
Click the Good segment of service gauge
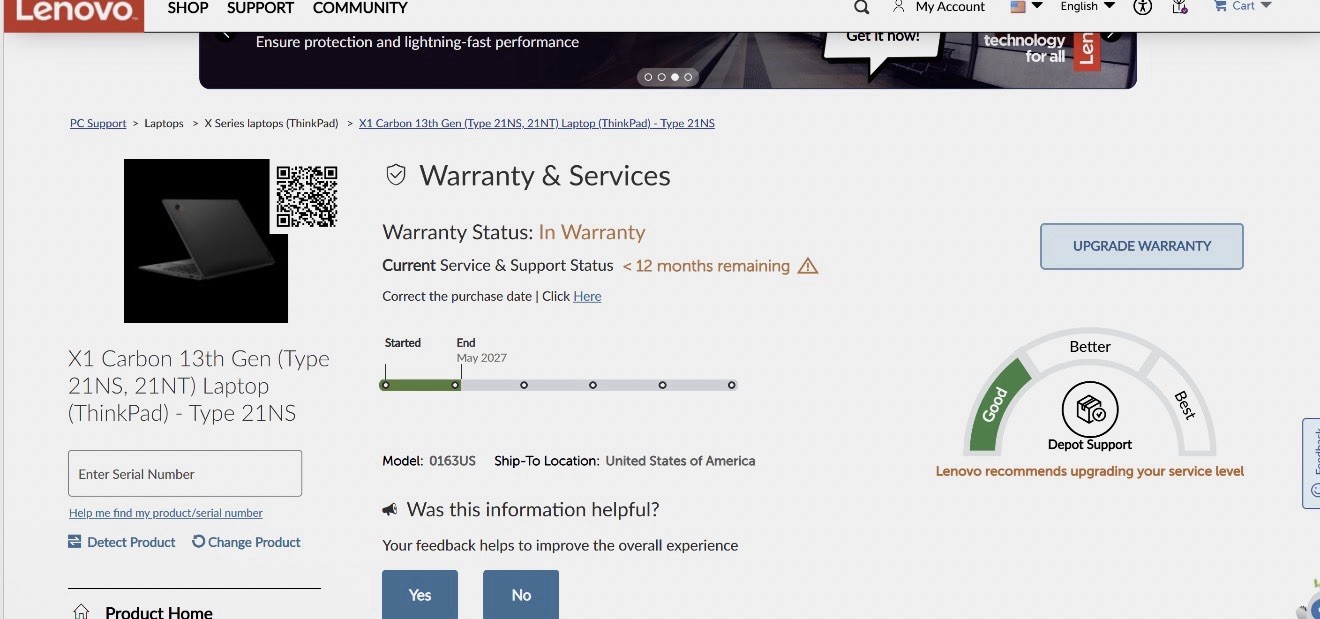tap(996, 405)
